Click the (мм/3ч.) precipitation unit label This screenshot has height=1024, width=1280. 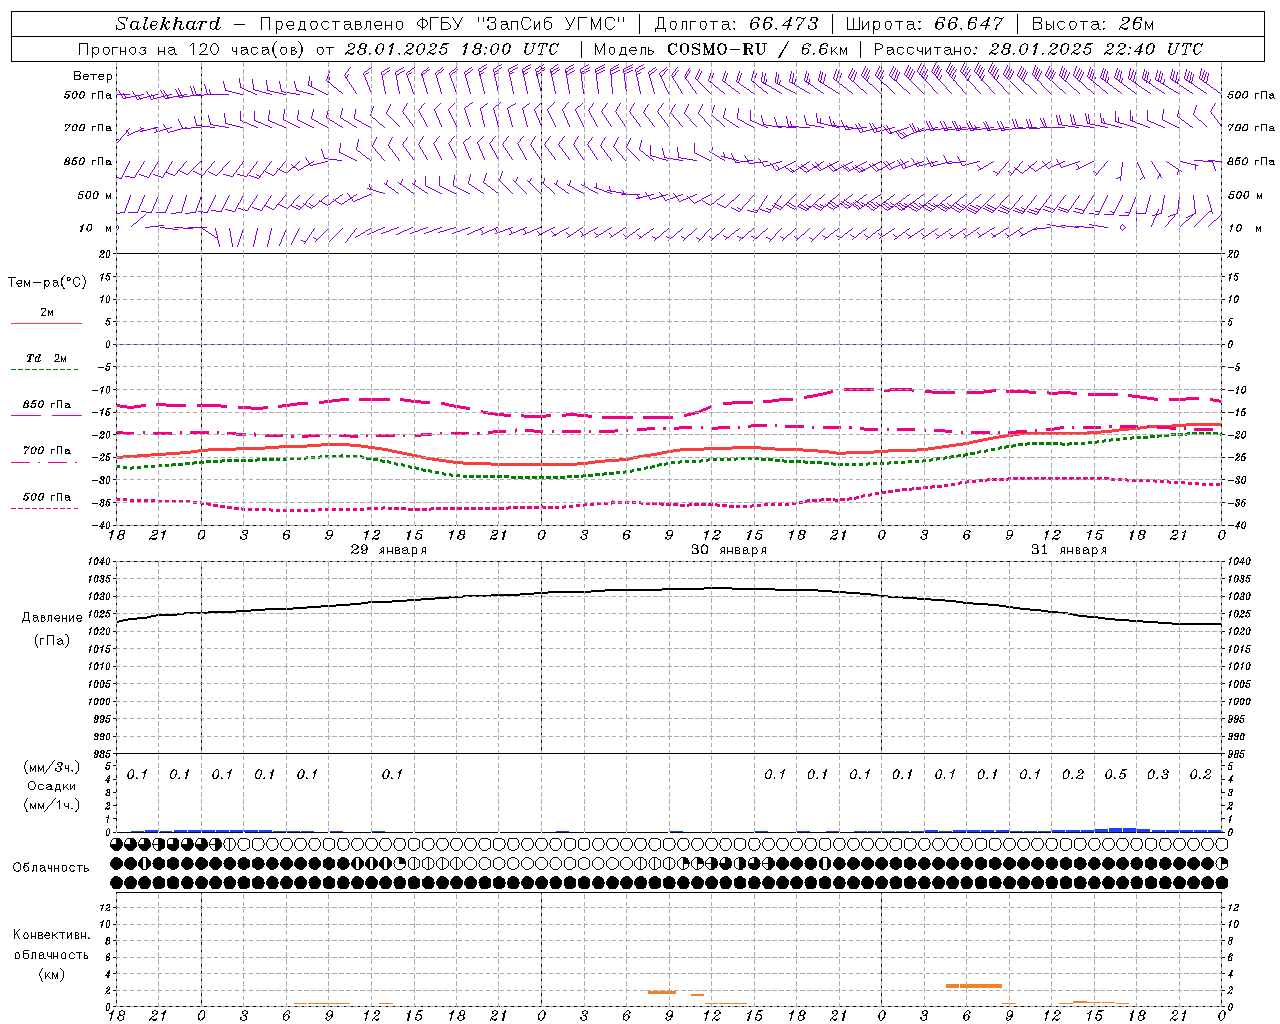click(x=52, y=767)
